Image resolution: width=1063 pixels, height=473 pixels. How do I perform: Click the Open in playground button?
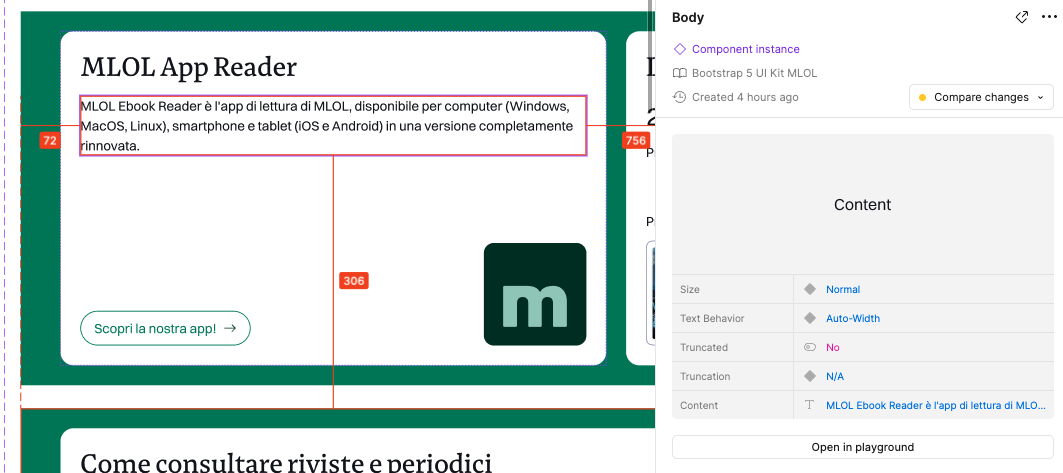[862, 447]
